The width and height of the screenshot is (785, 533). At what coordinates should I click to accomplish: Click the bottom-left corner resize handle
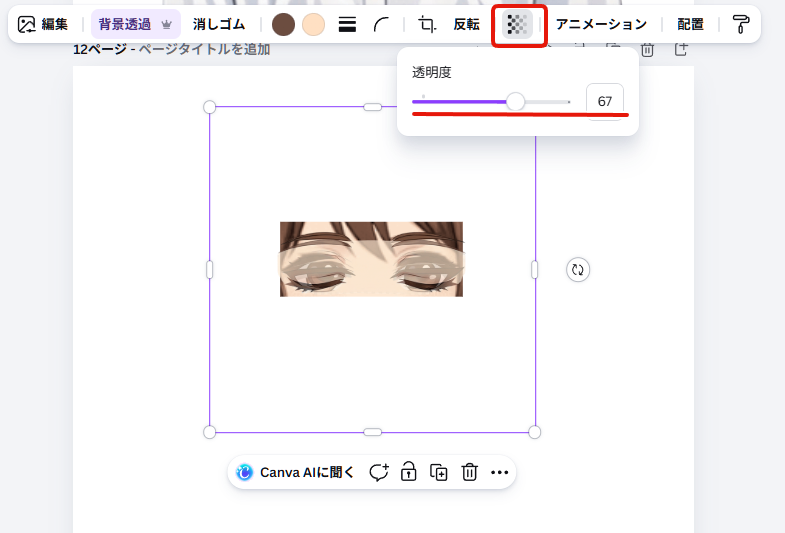pos(209,432)
